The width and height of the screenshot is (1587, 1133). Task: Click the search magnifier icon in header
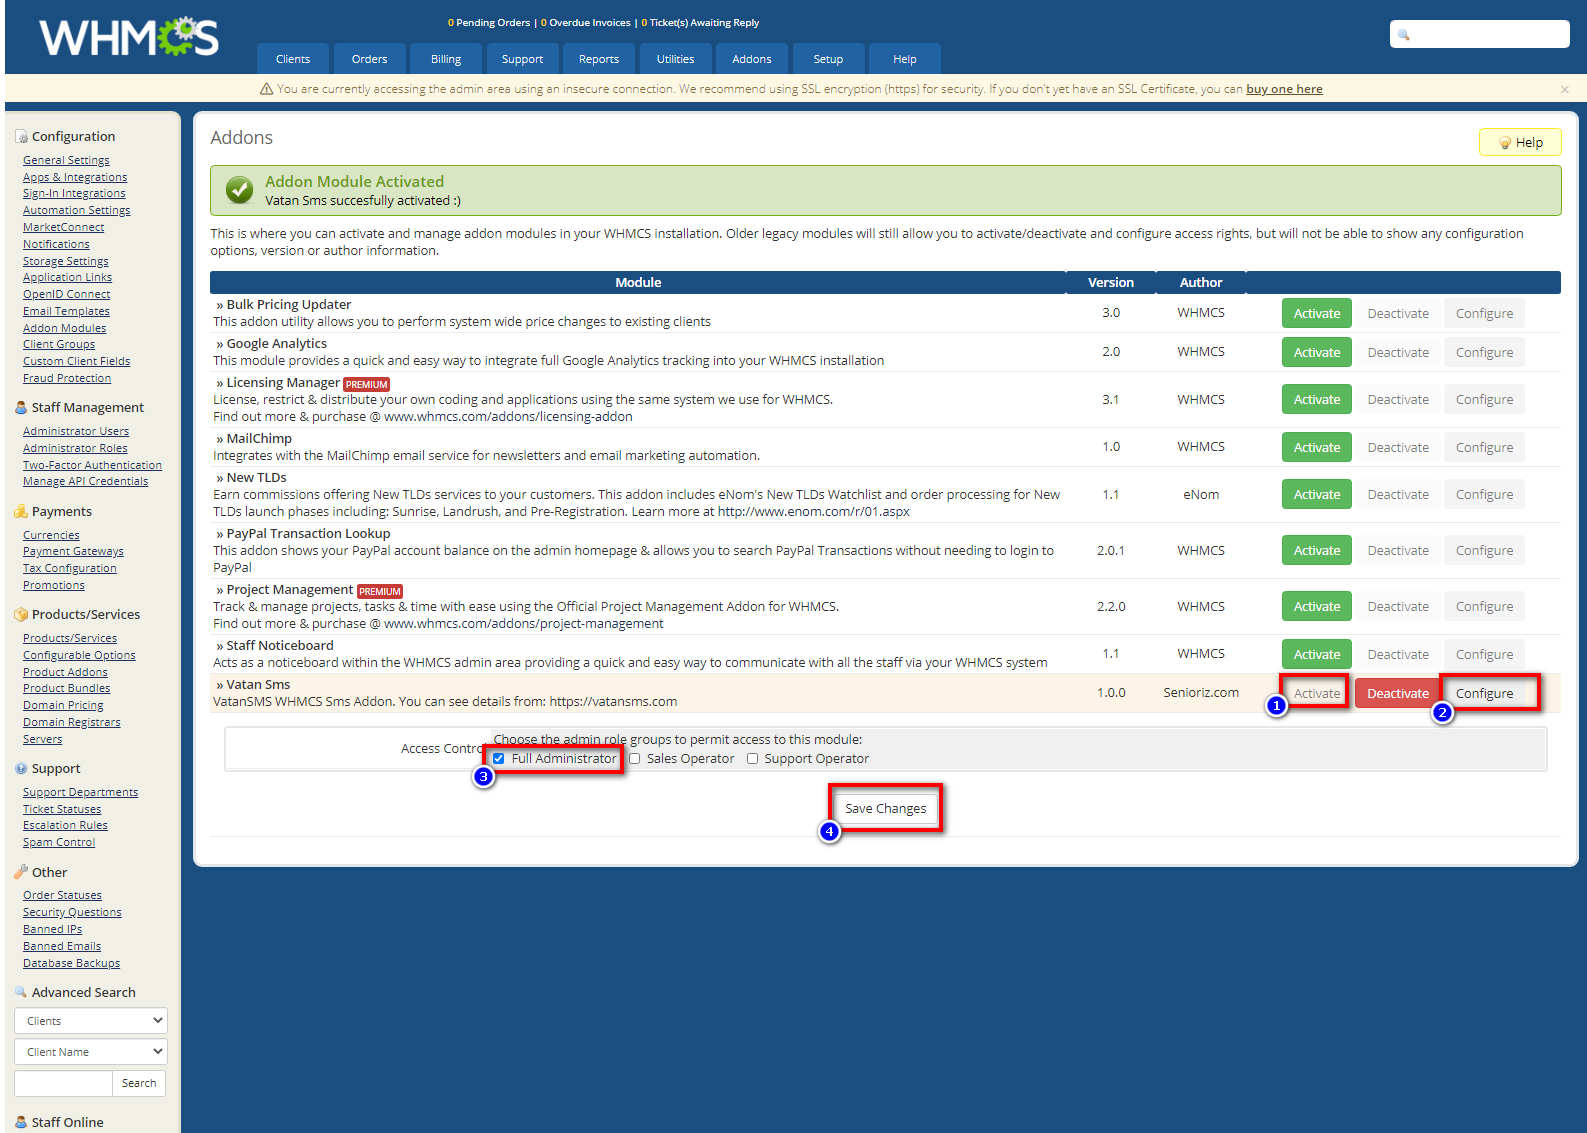click(1404, 35)
